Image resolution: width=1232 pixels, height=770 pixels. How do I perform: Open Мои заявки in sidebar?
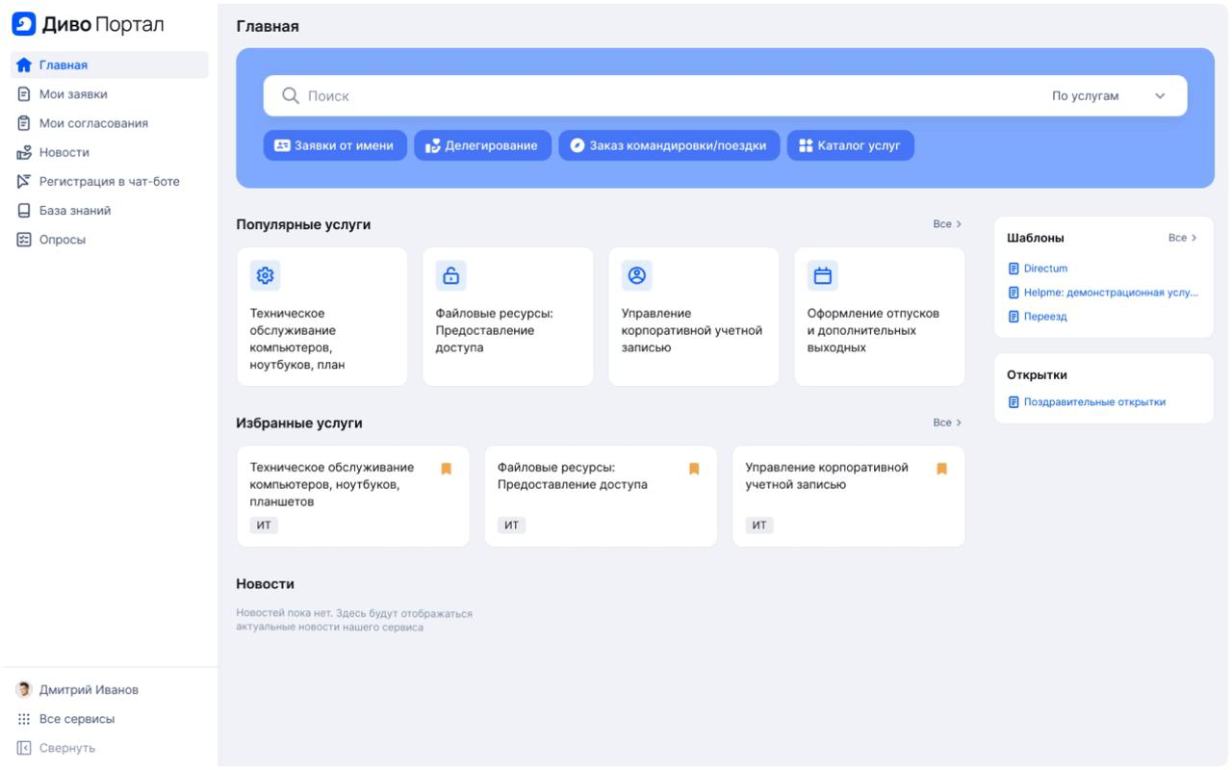point(73,94)
